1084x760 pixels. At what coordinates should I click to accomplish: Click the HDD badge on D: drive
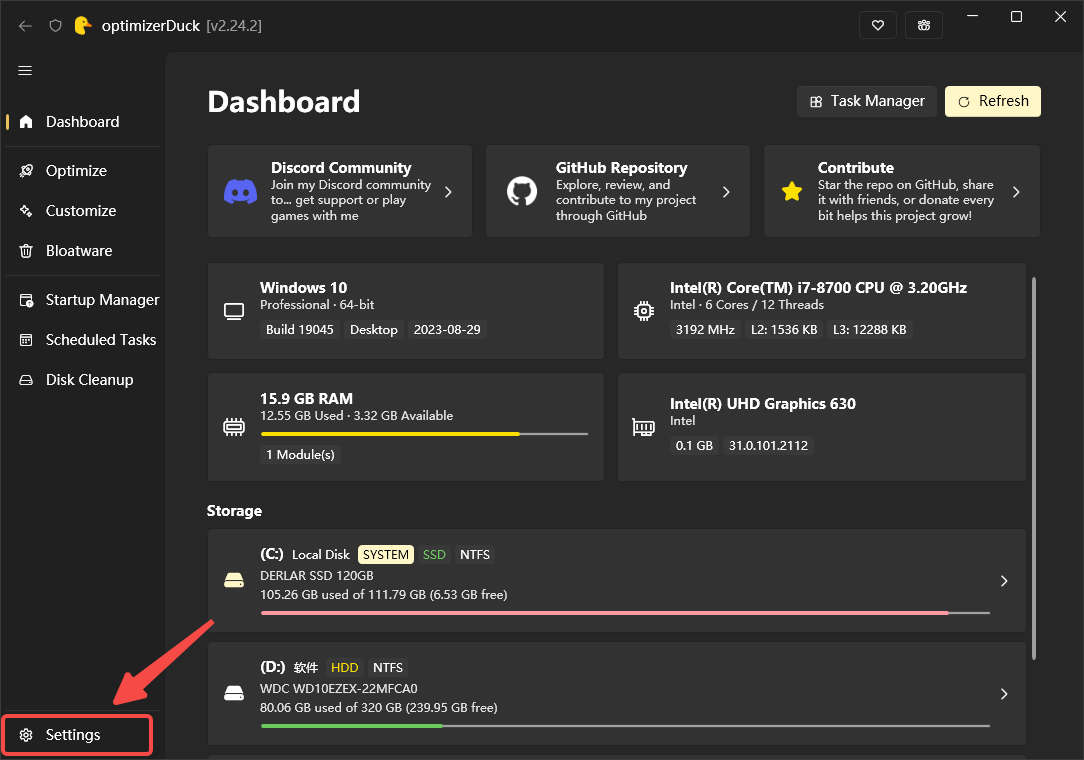click(x=344, y=667)
